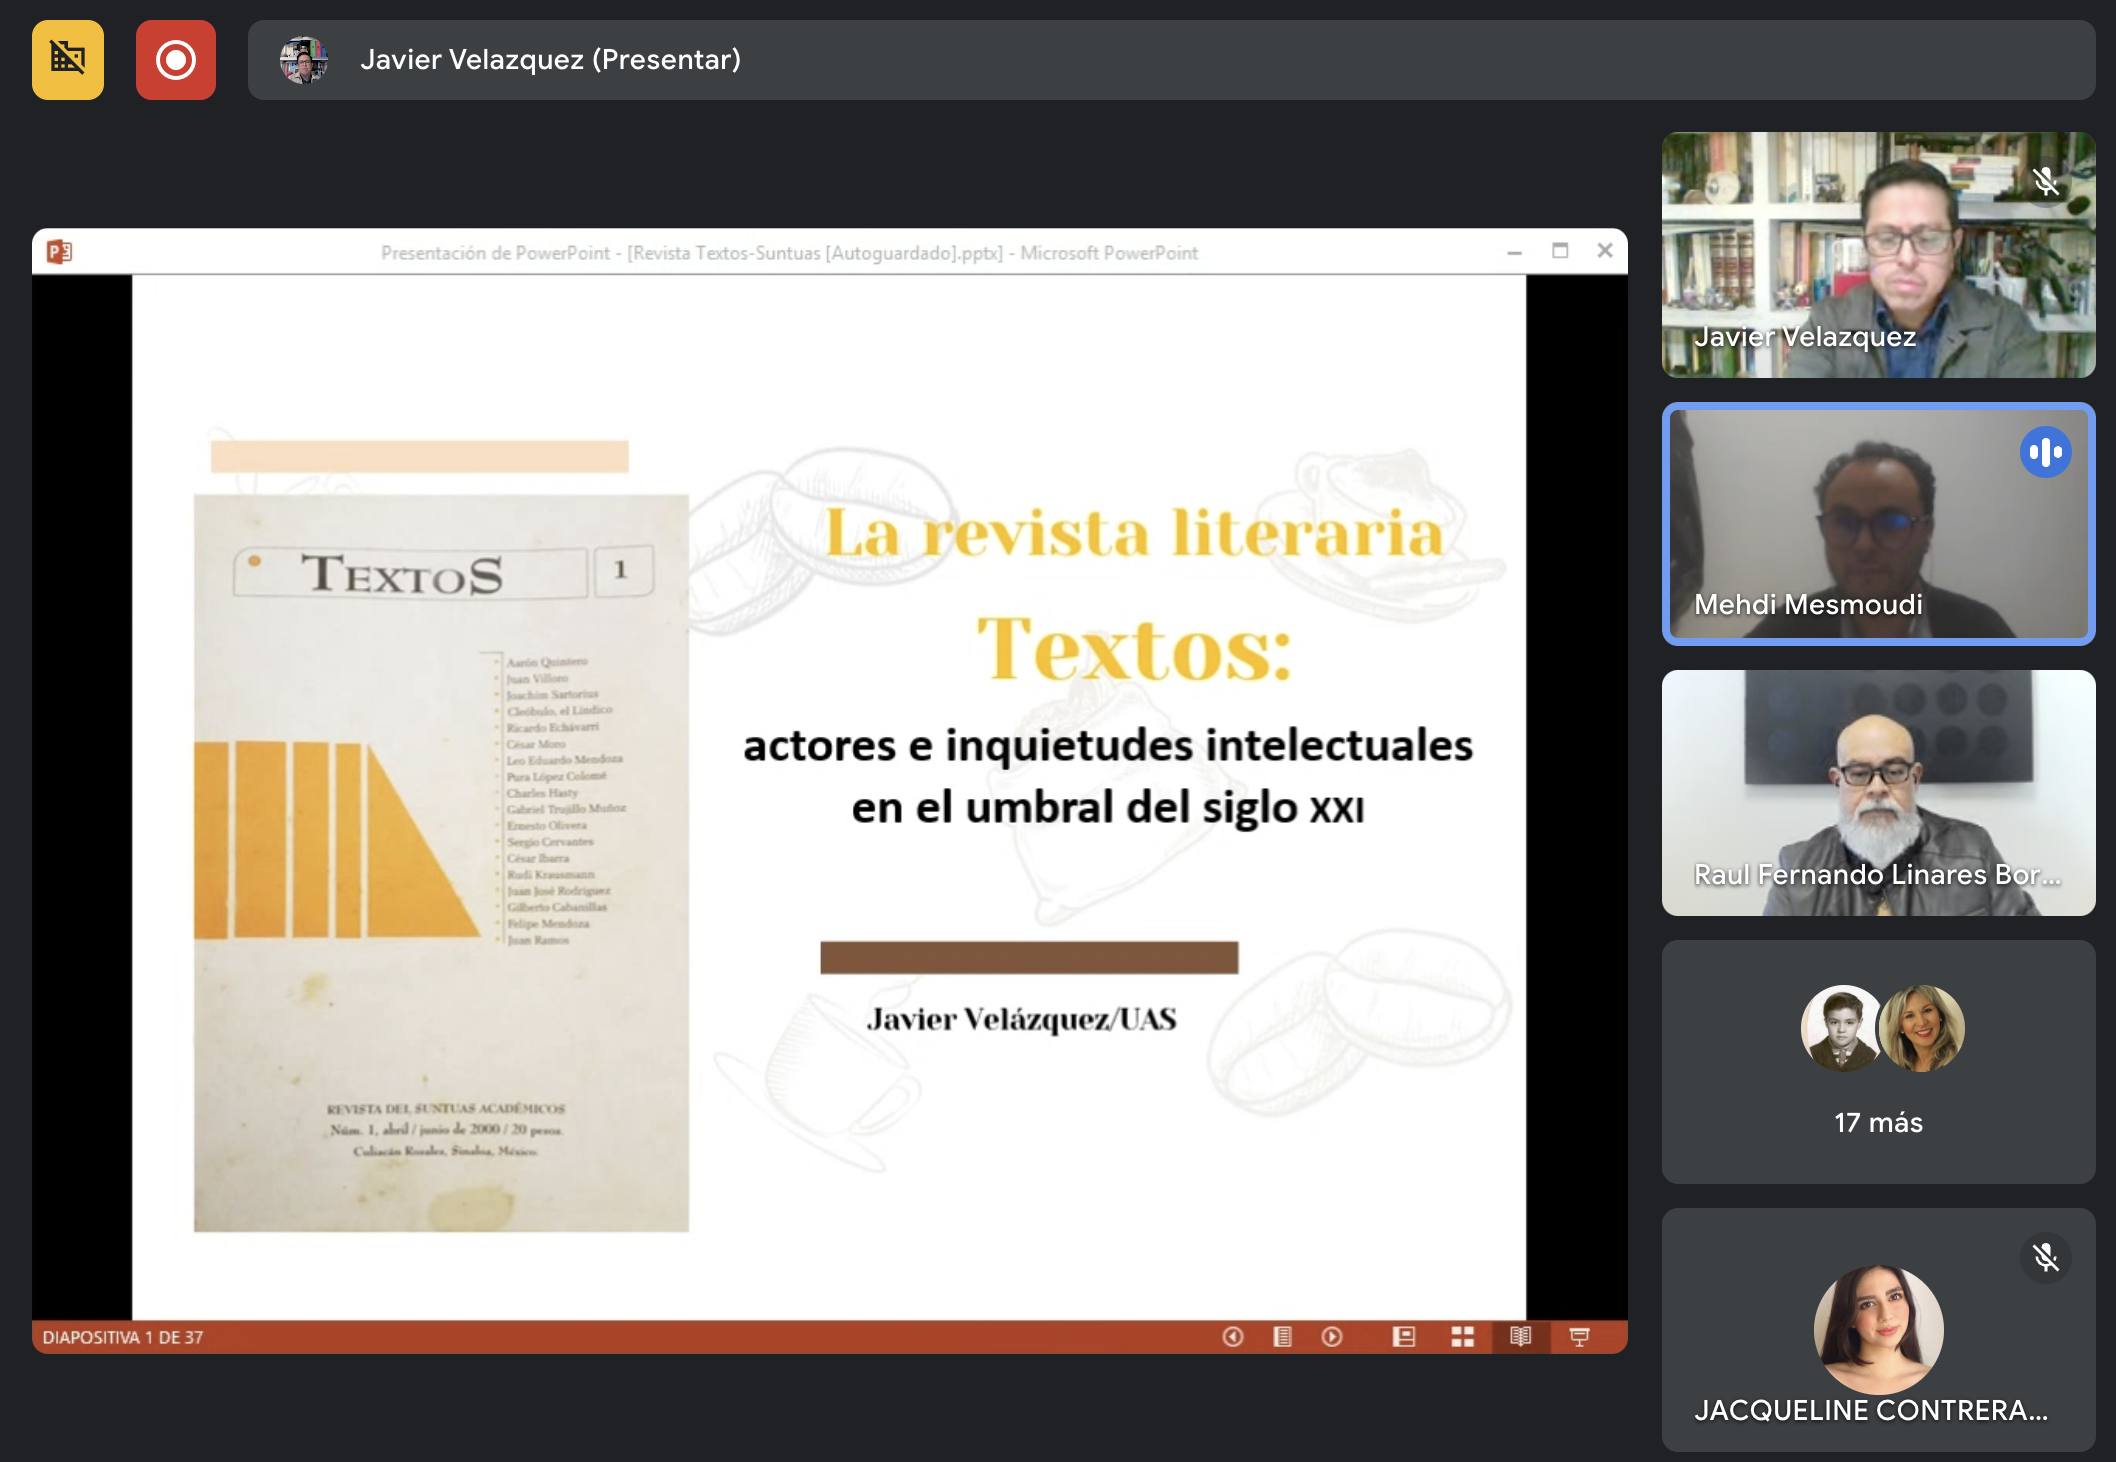Click the brown bar above author name

pos(1029,957)
